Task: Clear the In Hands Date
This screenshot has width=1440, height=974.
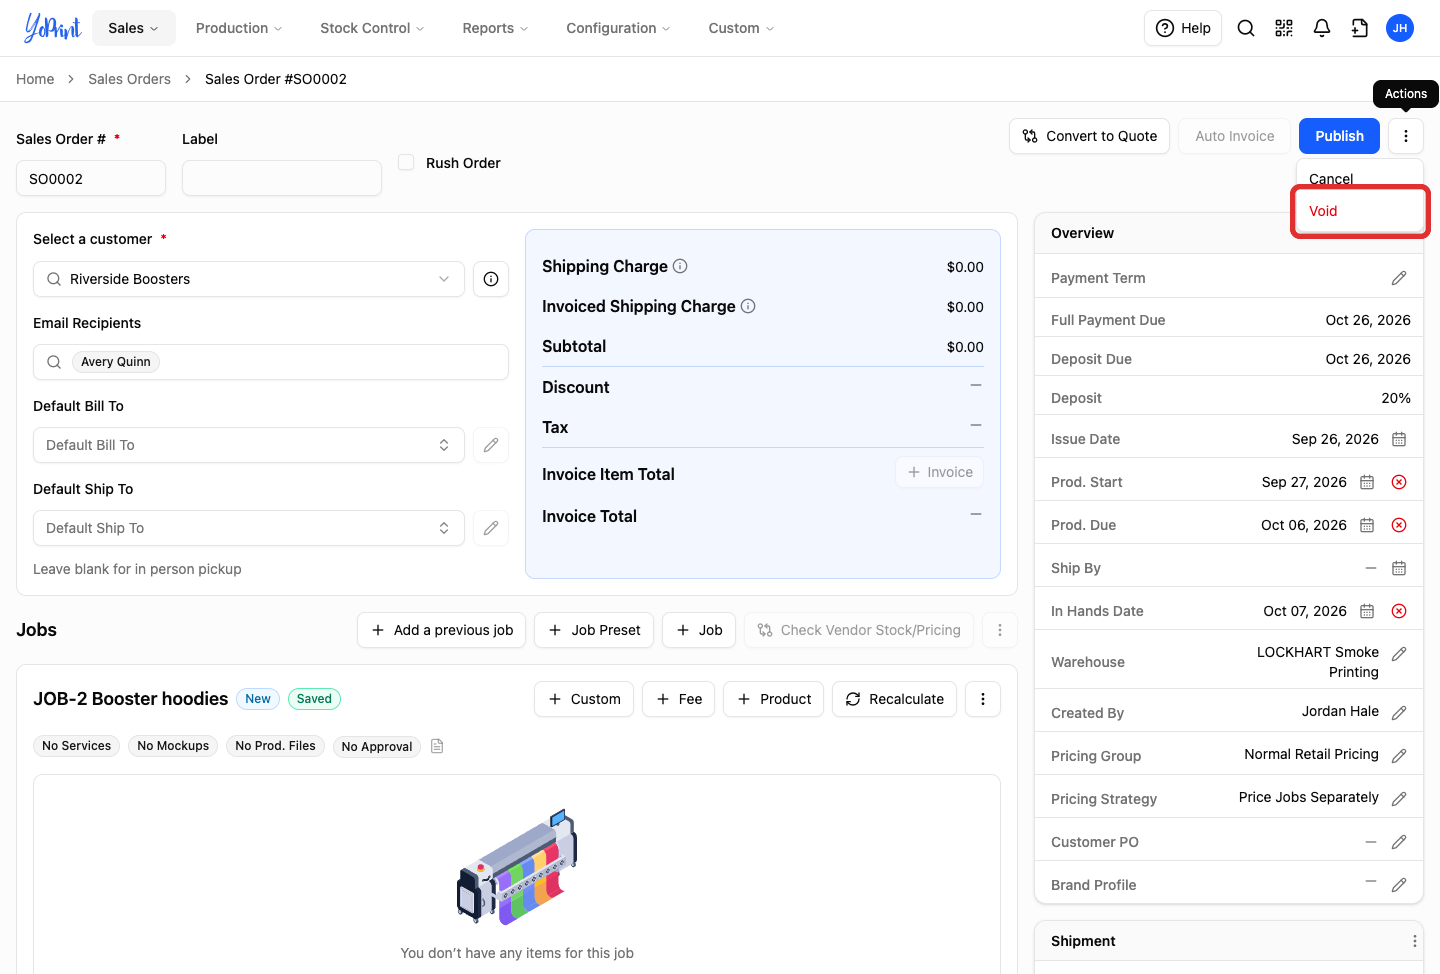Action: coord(1399,611)
